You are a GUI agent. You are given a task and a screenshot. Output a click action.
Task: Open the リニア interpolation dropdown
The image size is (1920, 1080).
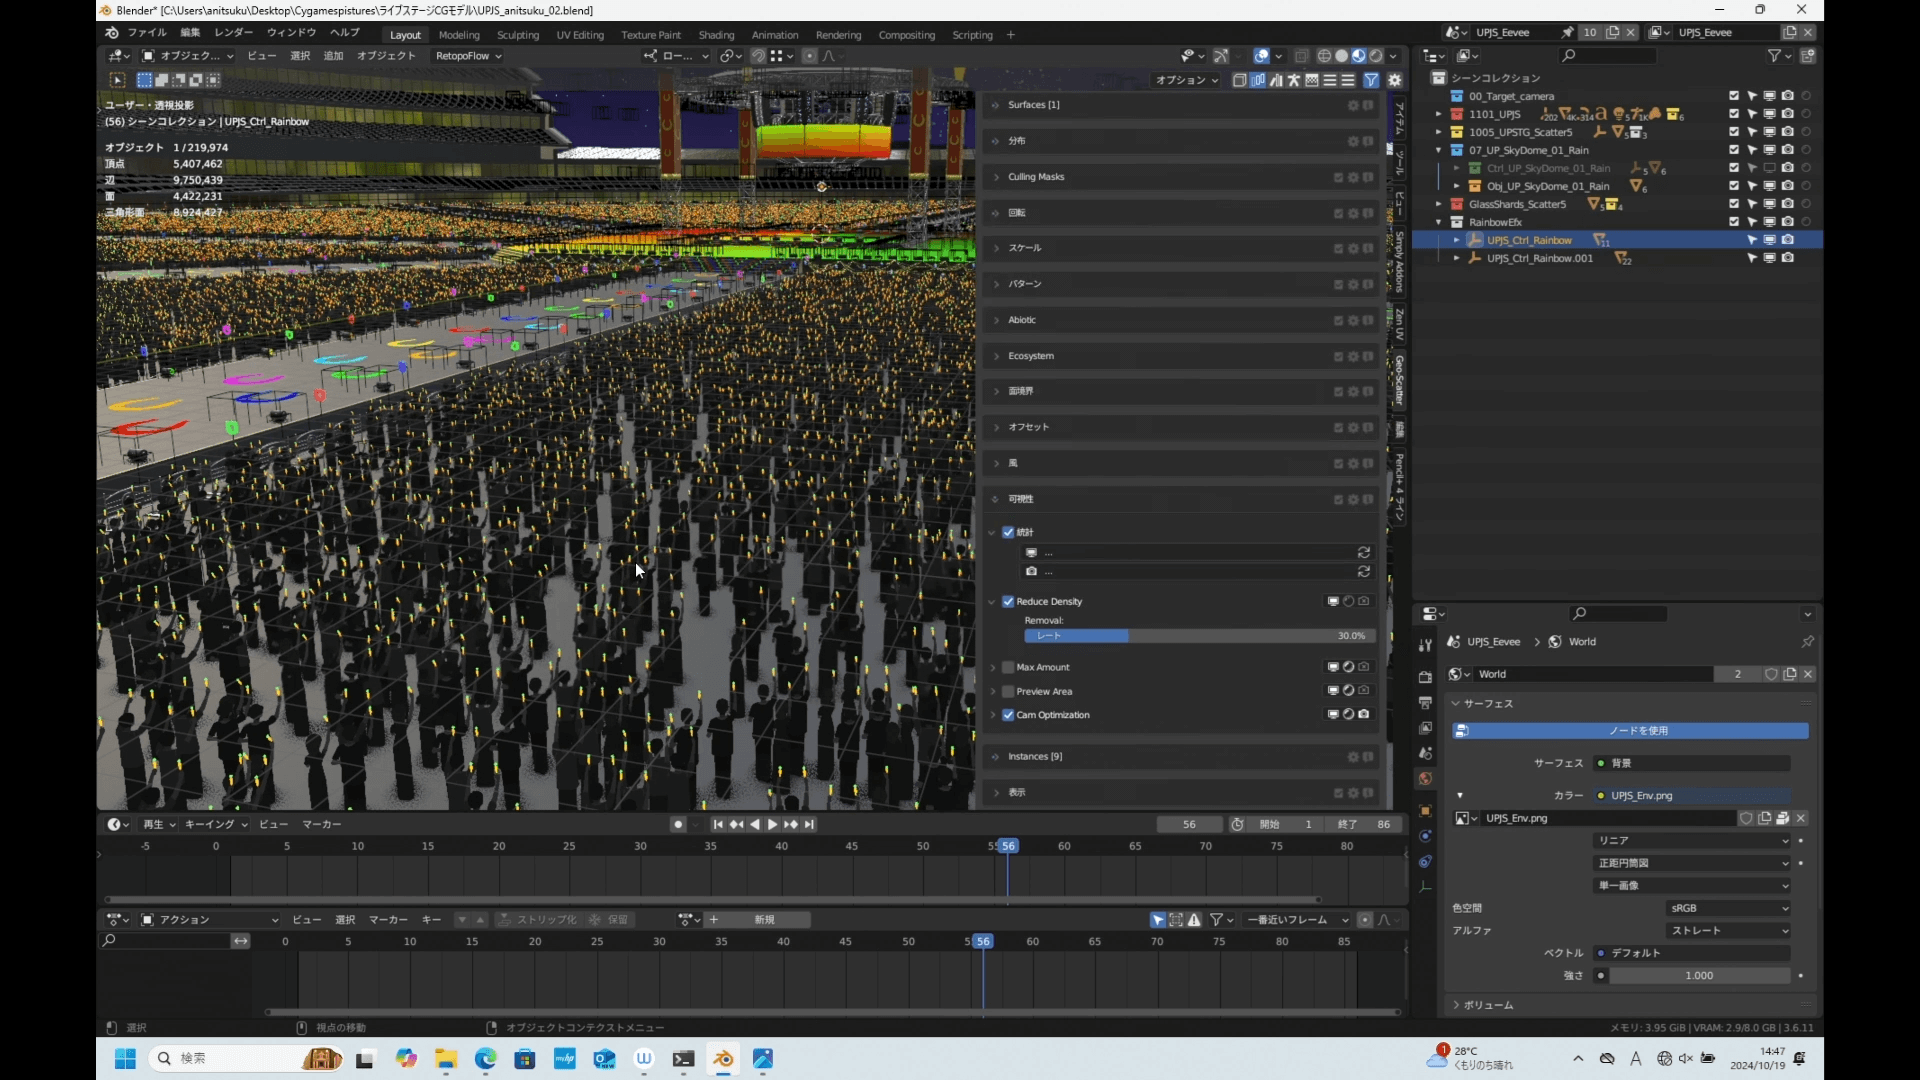click(x=1692, y=841)
